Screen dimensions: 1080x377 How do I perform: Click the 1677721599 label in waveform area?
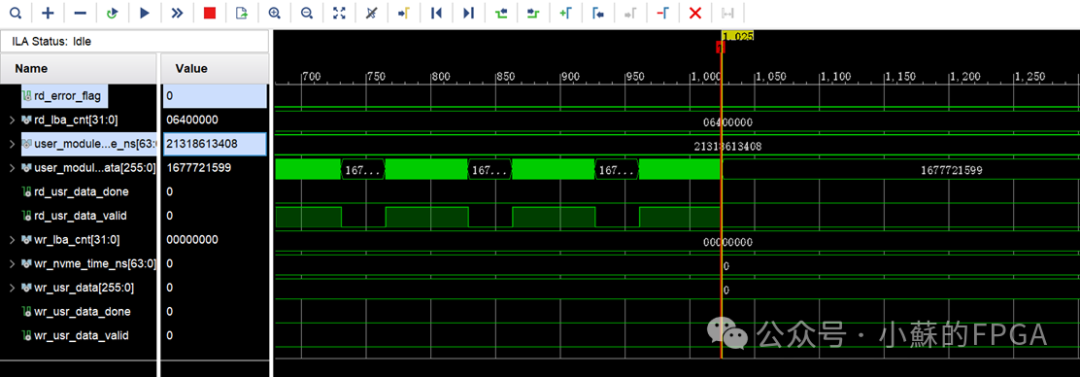[951, 170]
